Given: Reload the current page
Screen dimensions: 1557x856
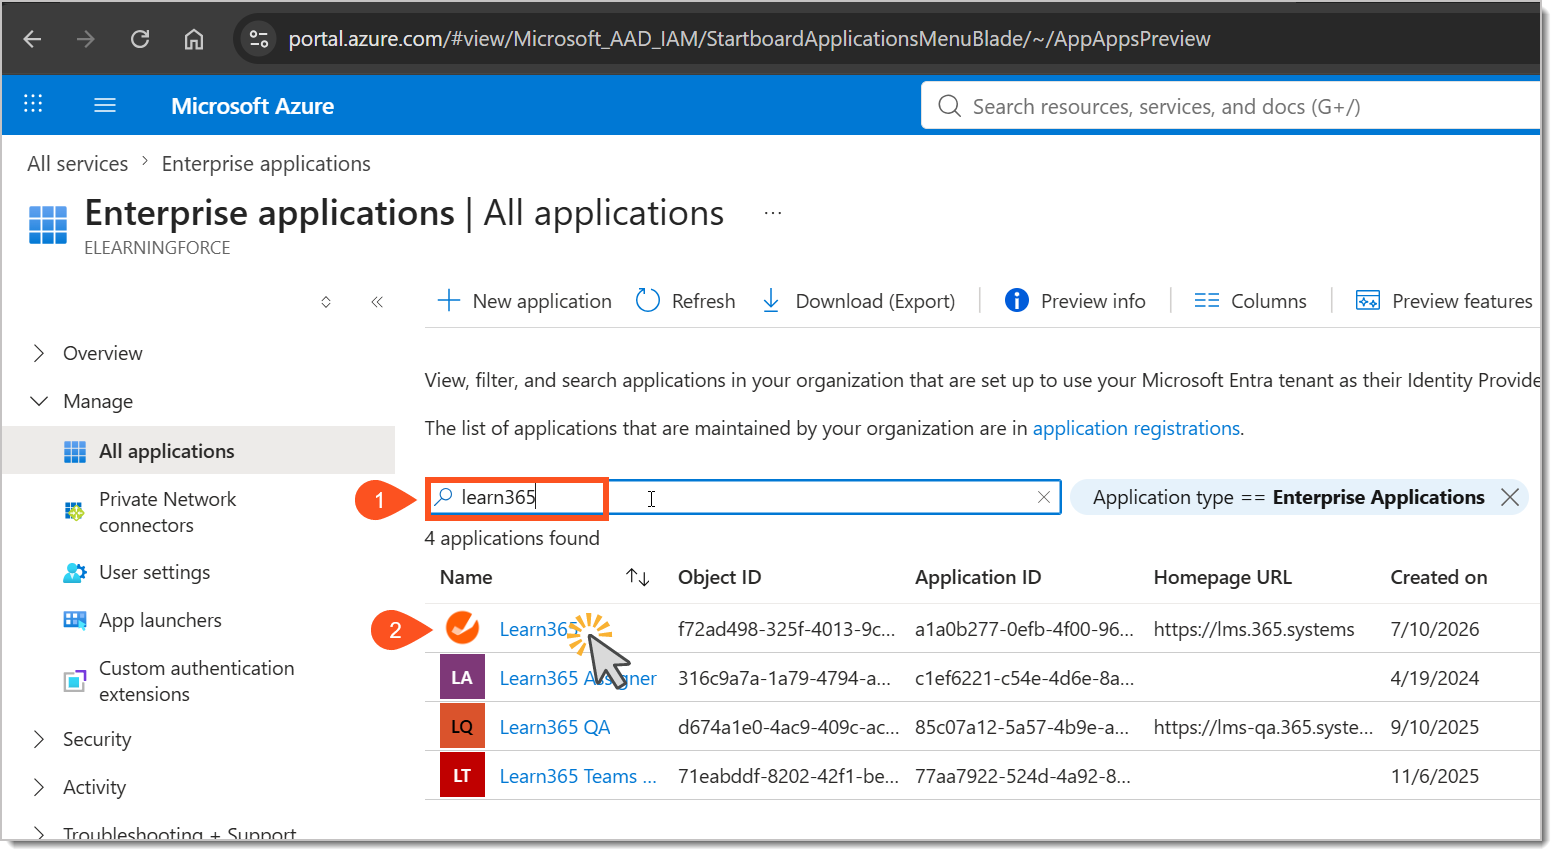Looking at the screenshot, I should point(140,39).
